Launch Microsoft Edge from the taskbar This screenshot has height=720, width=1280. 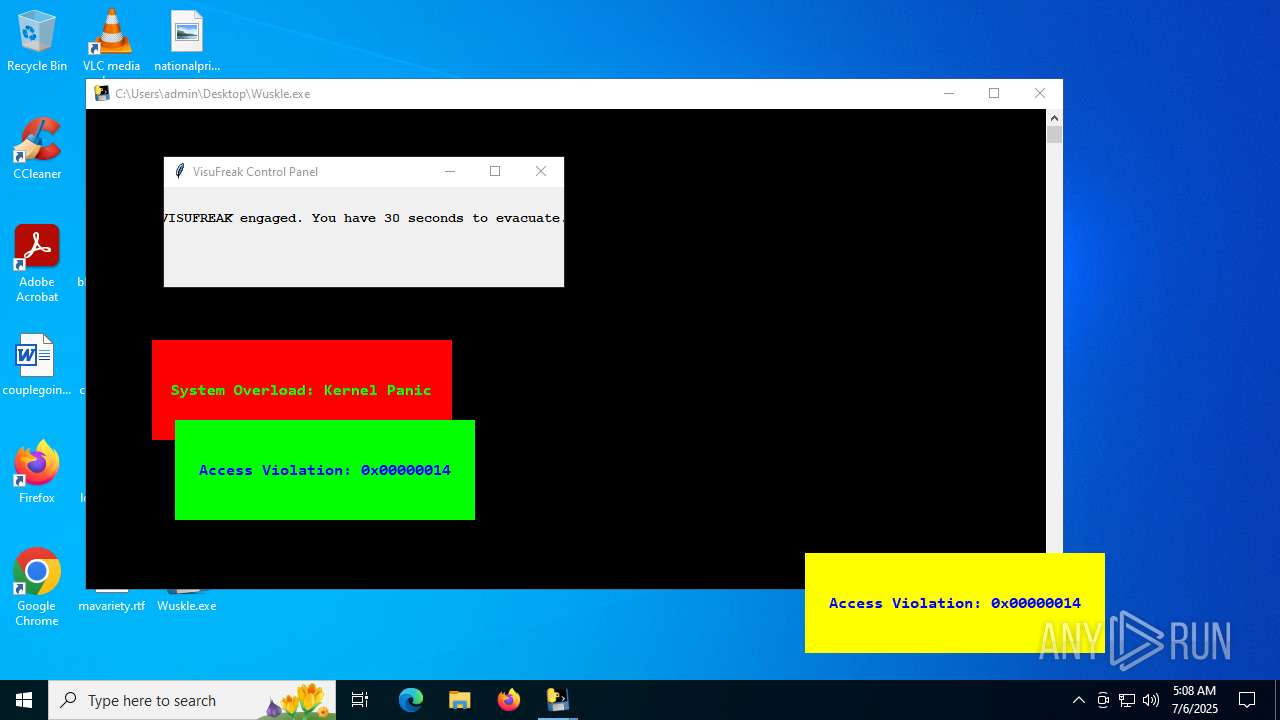pos(411,700)
